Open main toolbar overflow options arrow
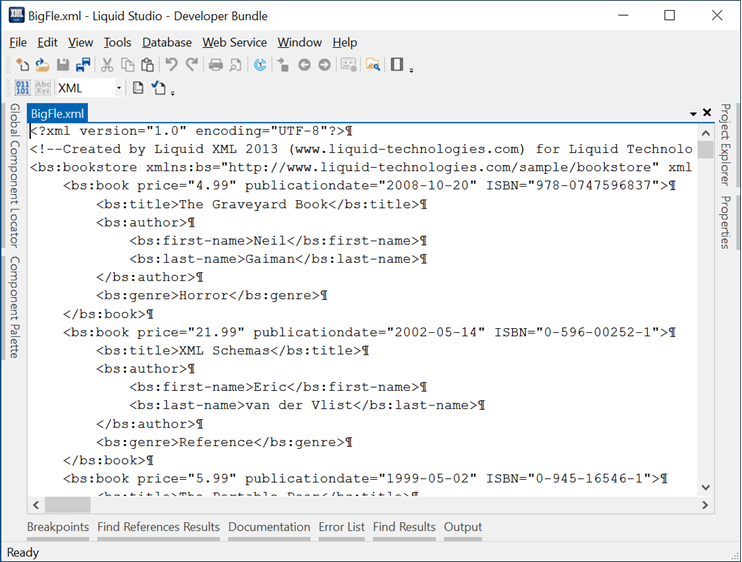The width and height of the screenshot is (742, 562). (x=411, y=70)
